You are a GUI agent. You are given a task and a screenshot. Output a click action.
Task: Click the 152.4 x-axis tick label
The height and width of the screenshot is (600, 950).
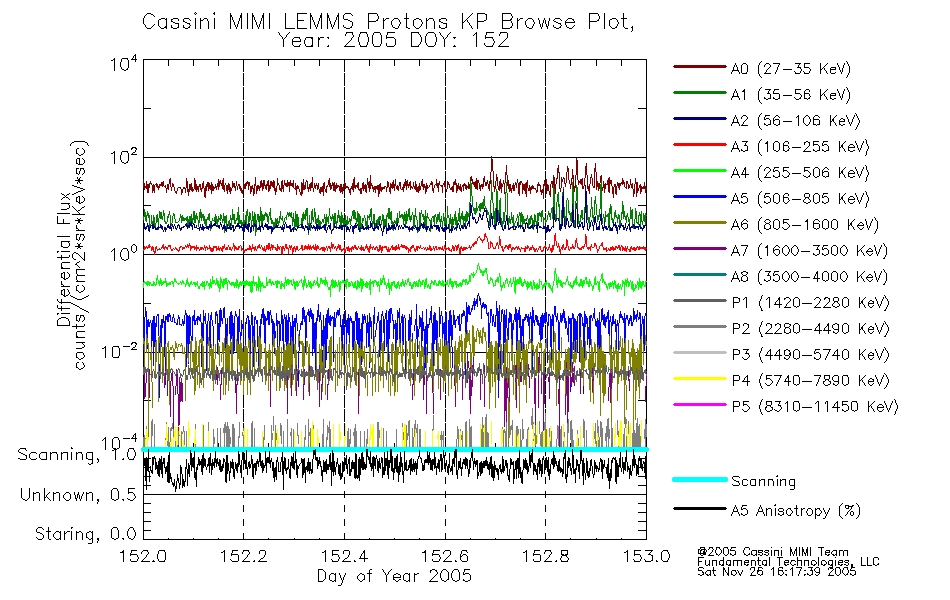[344, 556]
